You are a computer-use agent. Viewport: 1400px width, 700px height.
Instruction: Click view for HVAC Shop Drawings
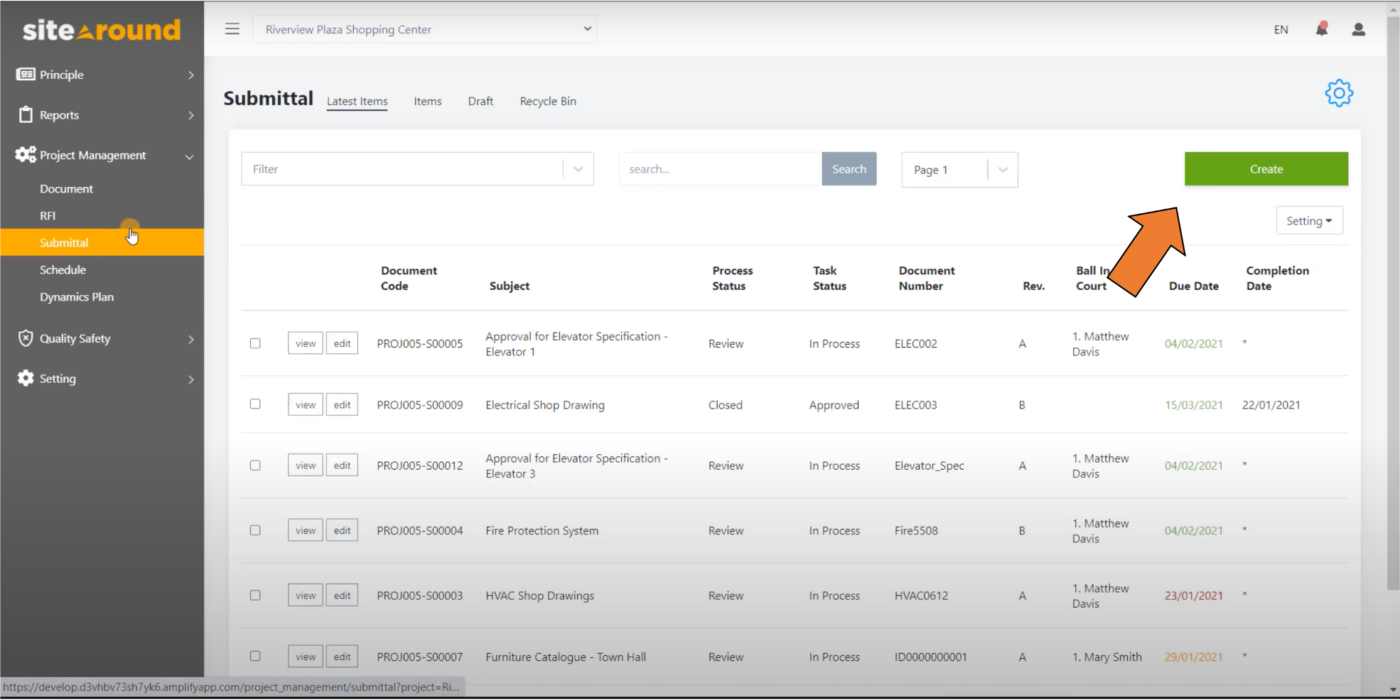(305, 595)
